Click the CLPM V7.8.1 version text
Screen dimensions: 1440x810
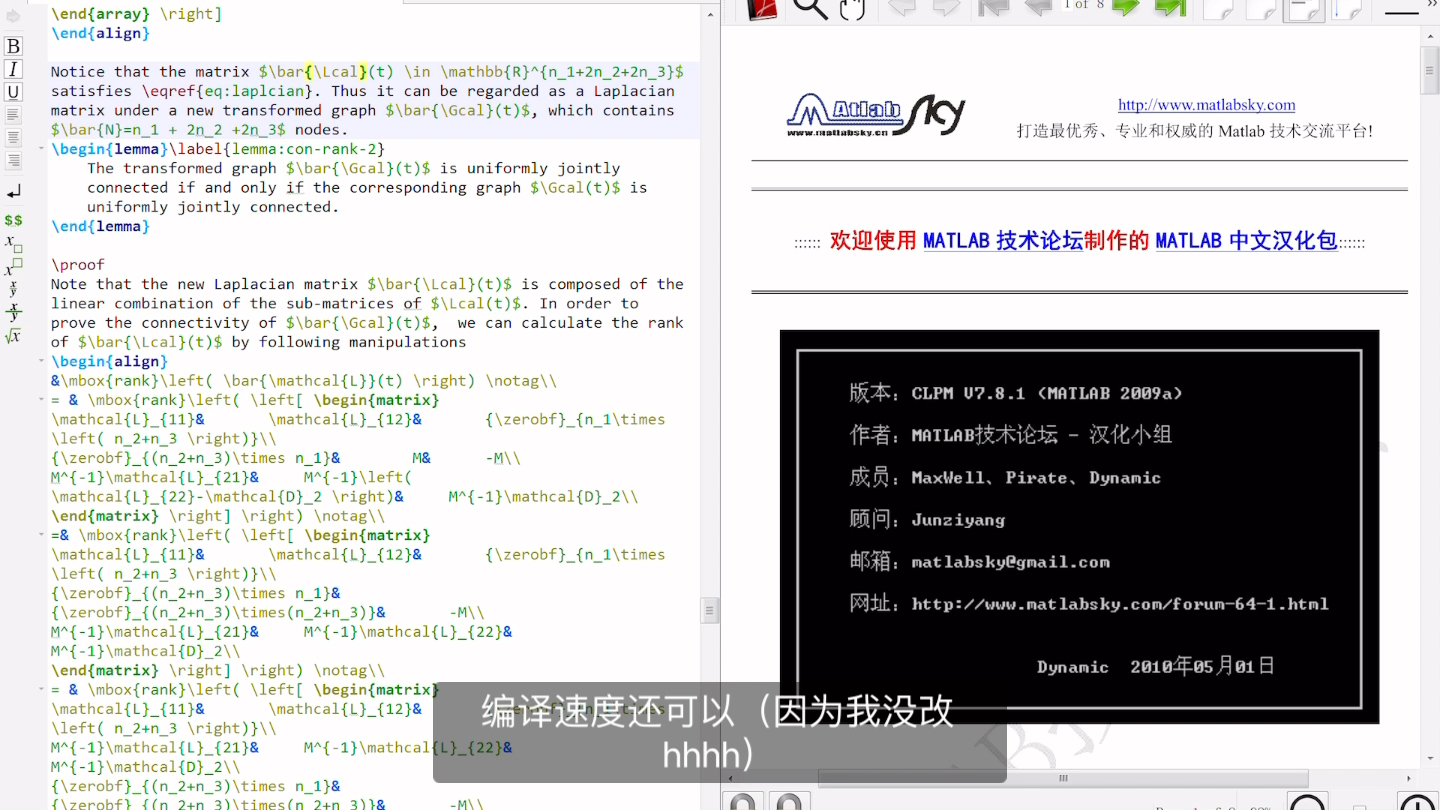click(x=1046, y=393)
